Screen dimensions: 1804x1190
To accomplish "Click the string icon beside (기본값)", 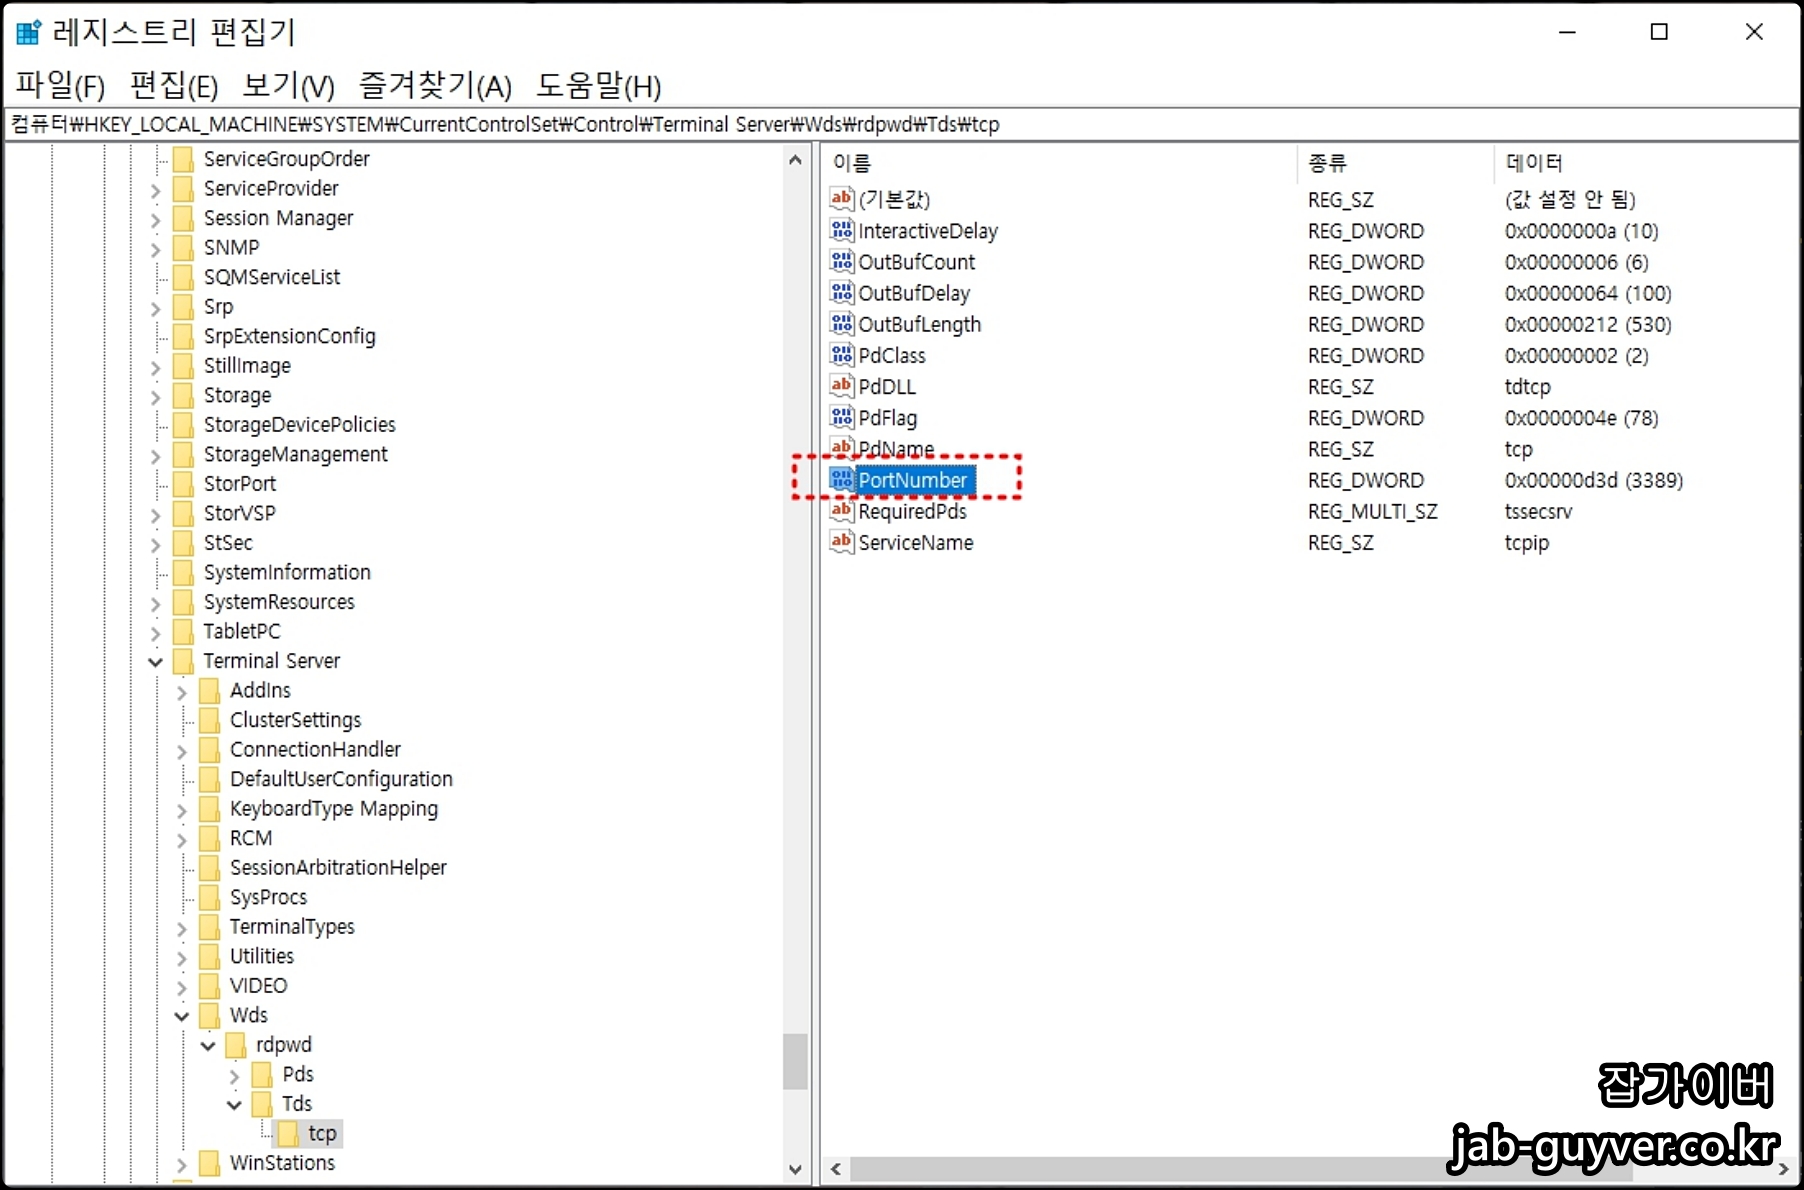I will (x=842, y=199).
